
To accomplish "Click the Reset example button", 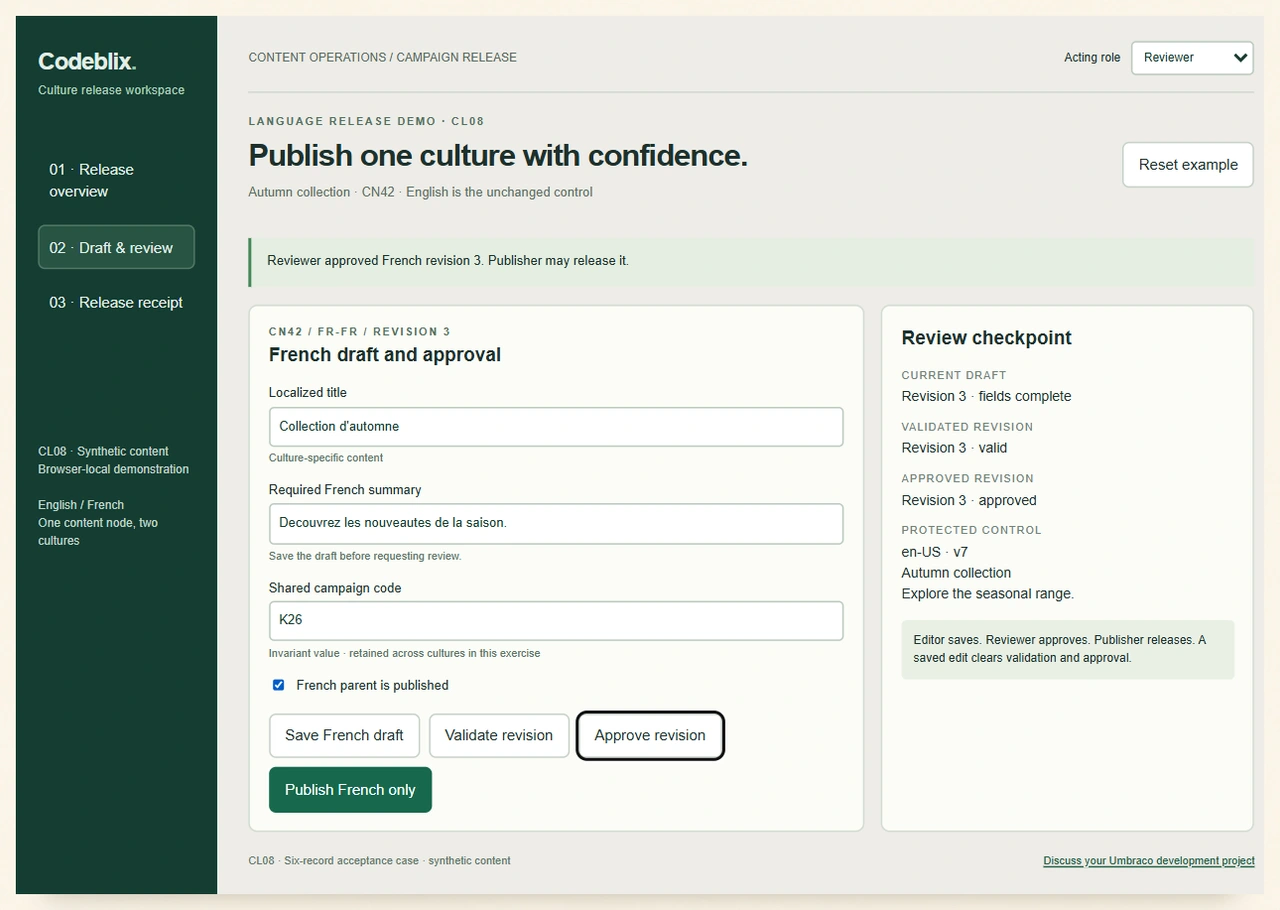I will pos(1188,165).
